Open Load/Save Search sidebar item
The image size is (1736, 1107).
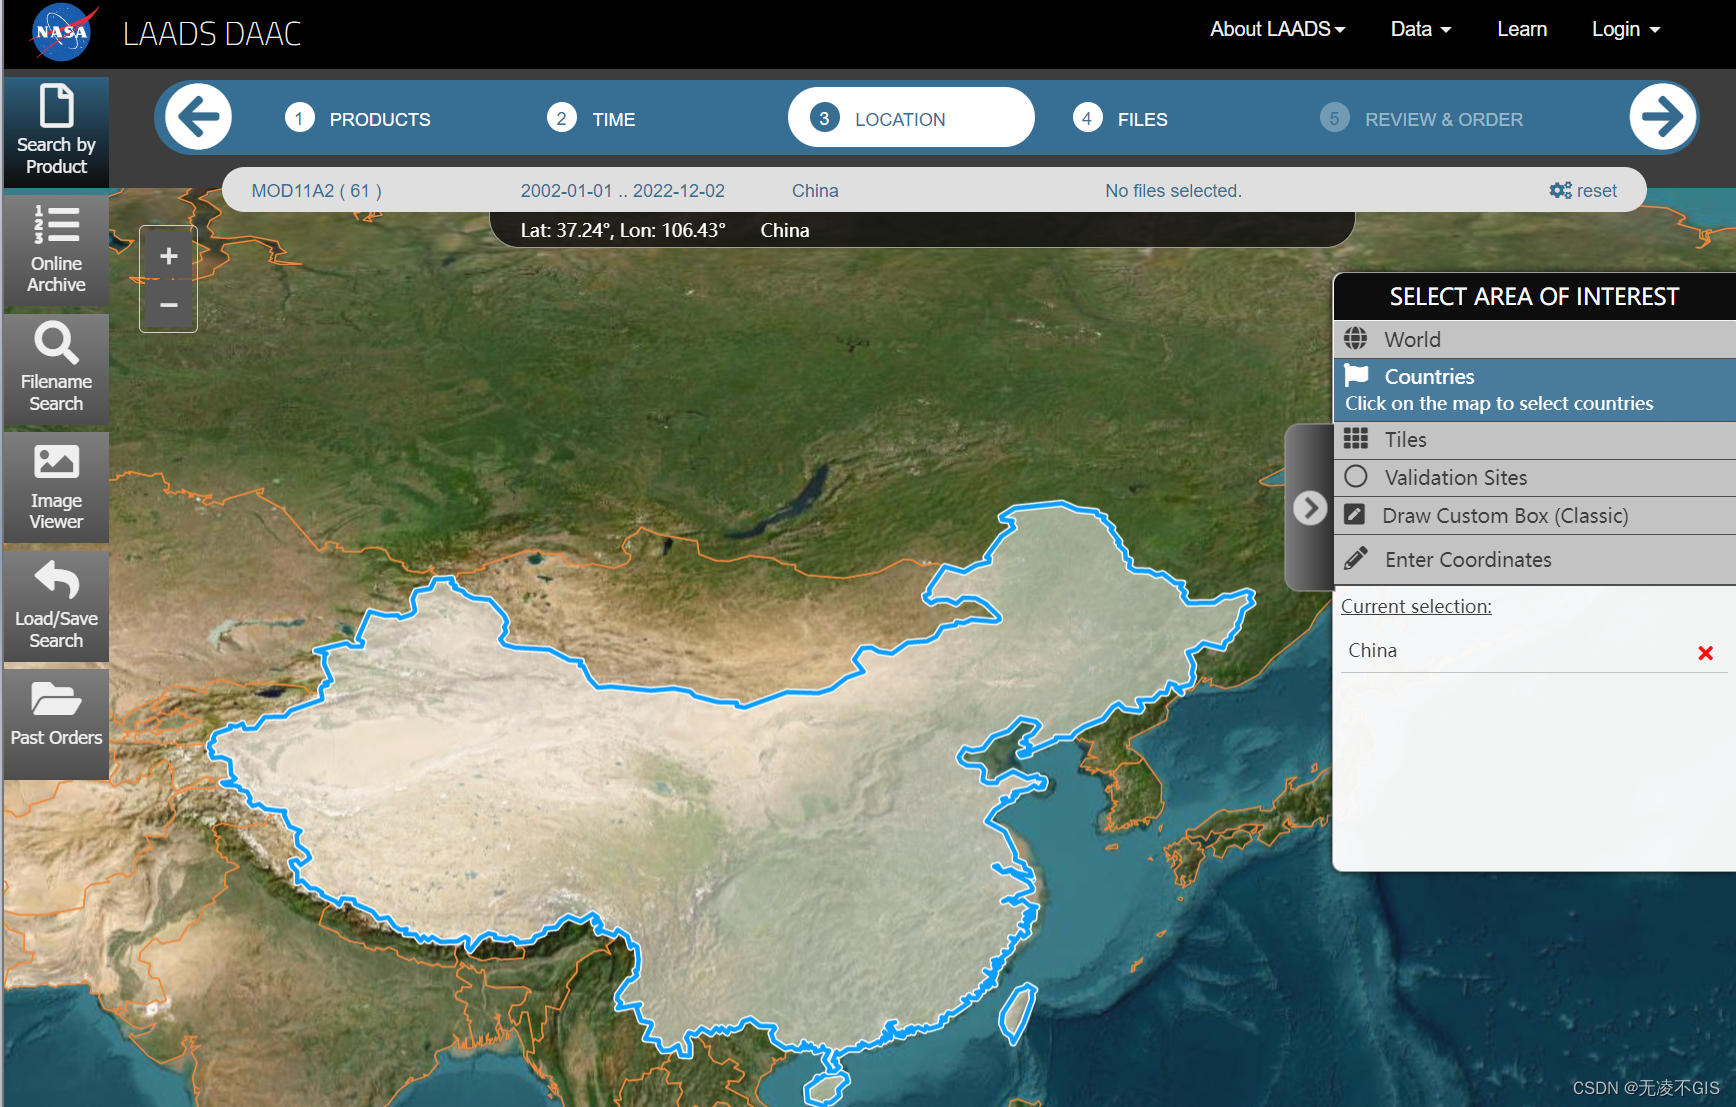tap(56, 605)
